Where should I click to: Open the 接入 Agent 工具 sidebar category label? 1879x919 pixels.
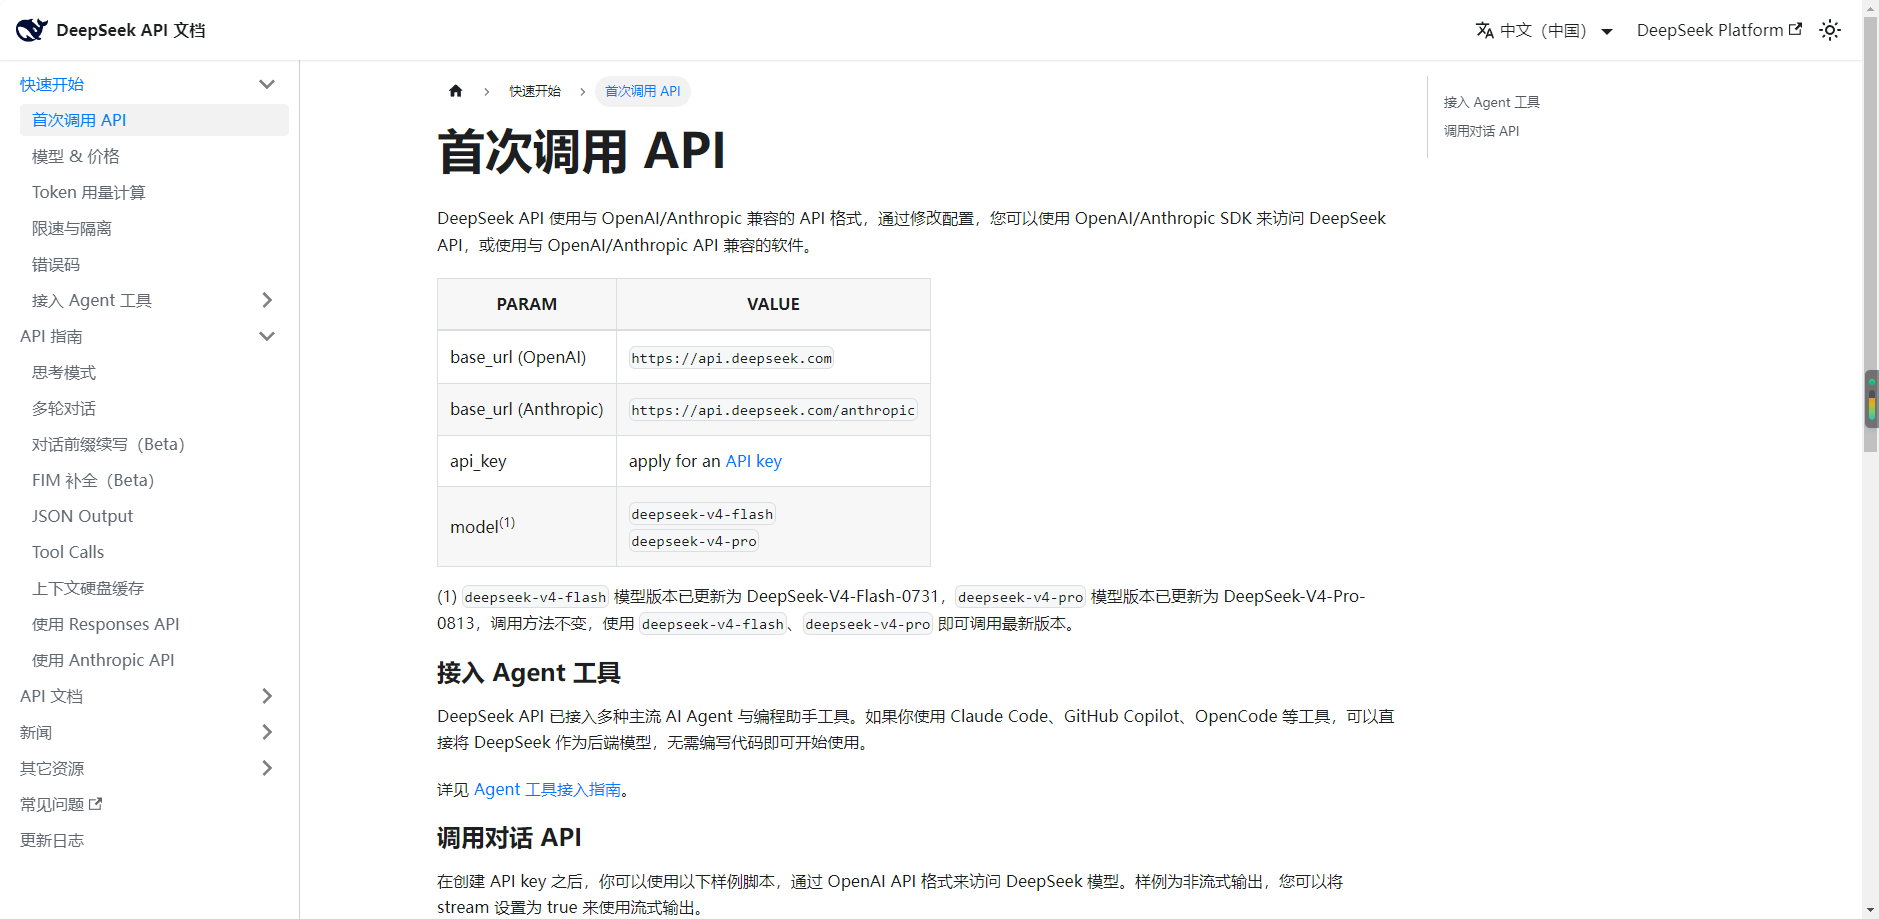pos(92,300)
